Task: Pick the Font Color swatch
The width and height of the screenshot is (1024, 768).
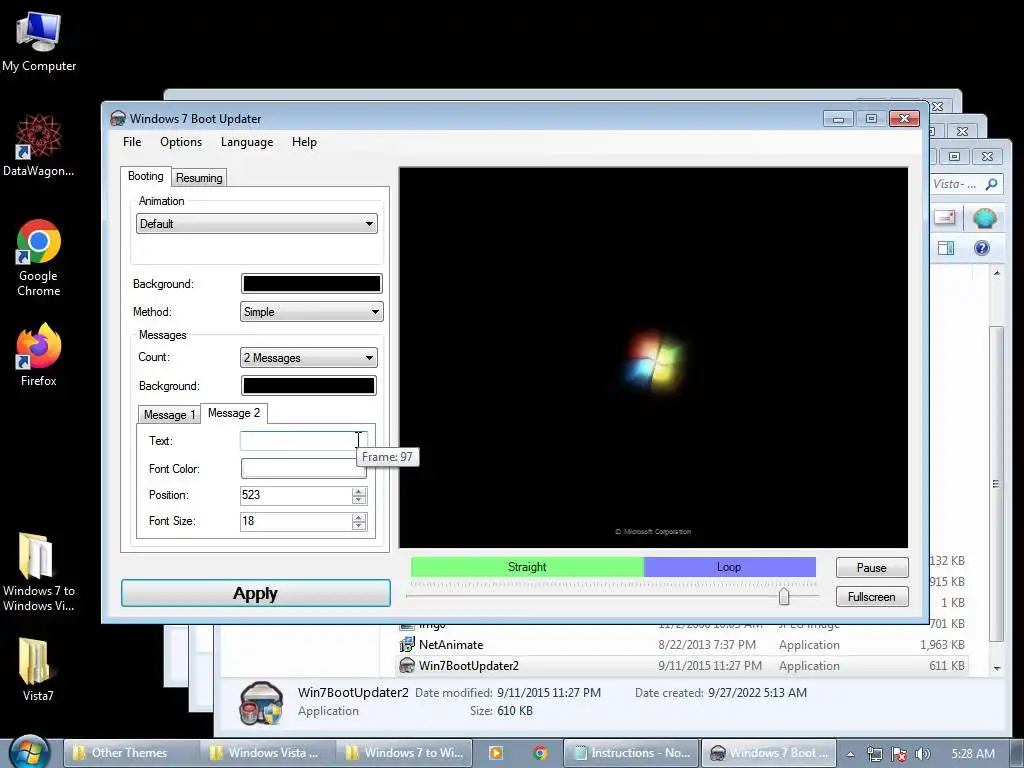Action: (x=304, y=469)
